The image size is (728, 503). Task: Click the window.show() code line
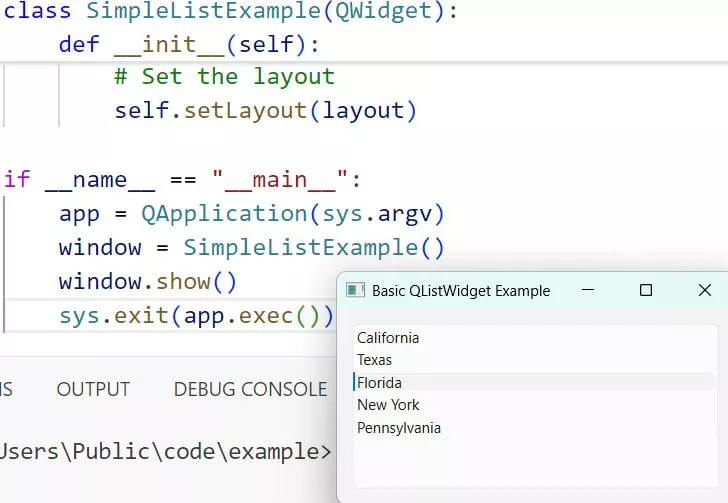[x=148, y=282]
